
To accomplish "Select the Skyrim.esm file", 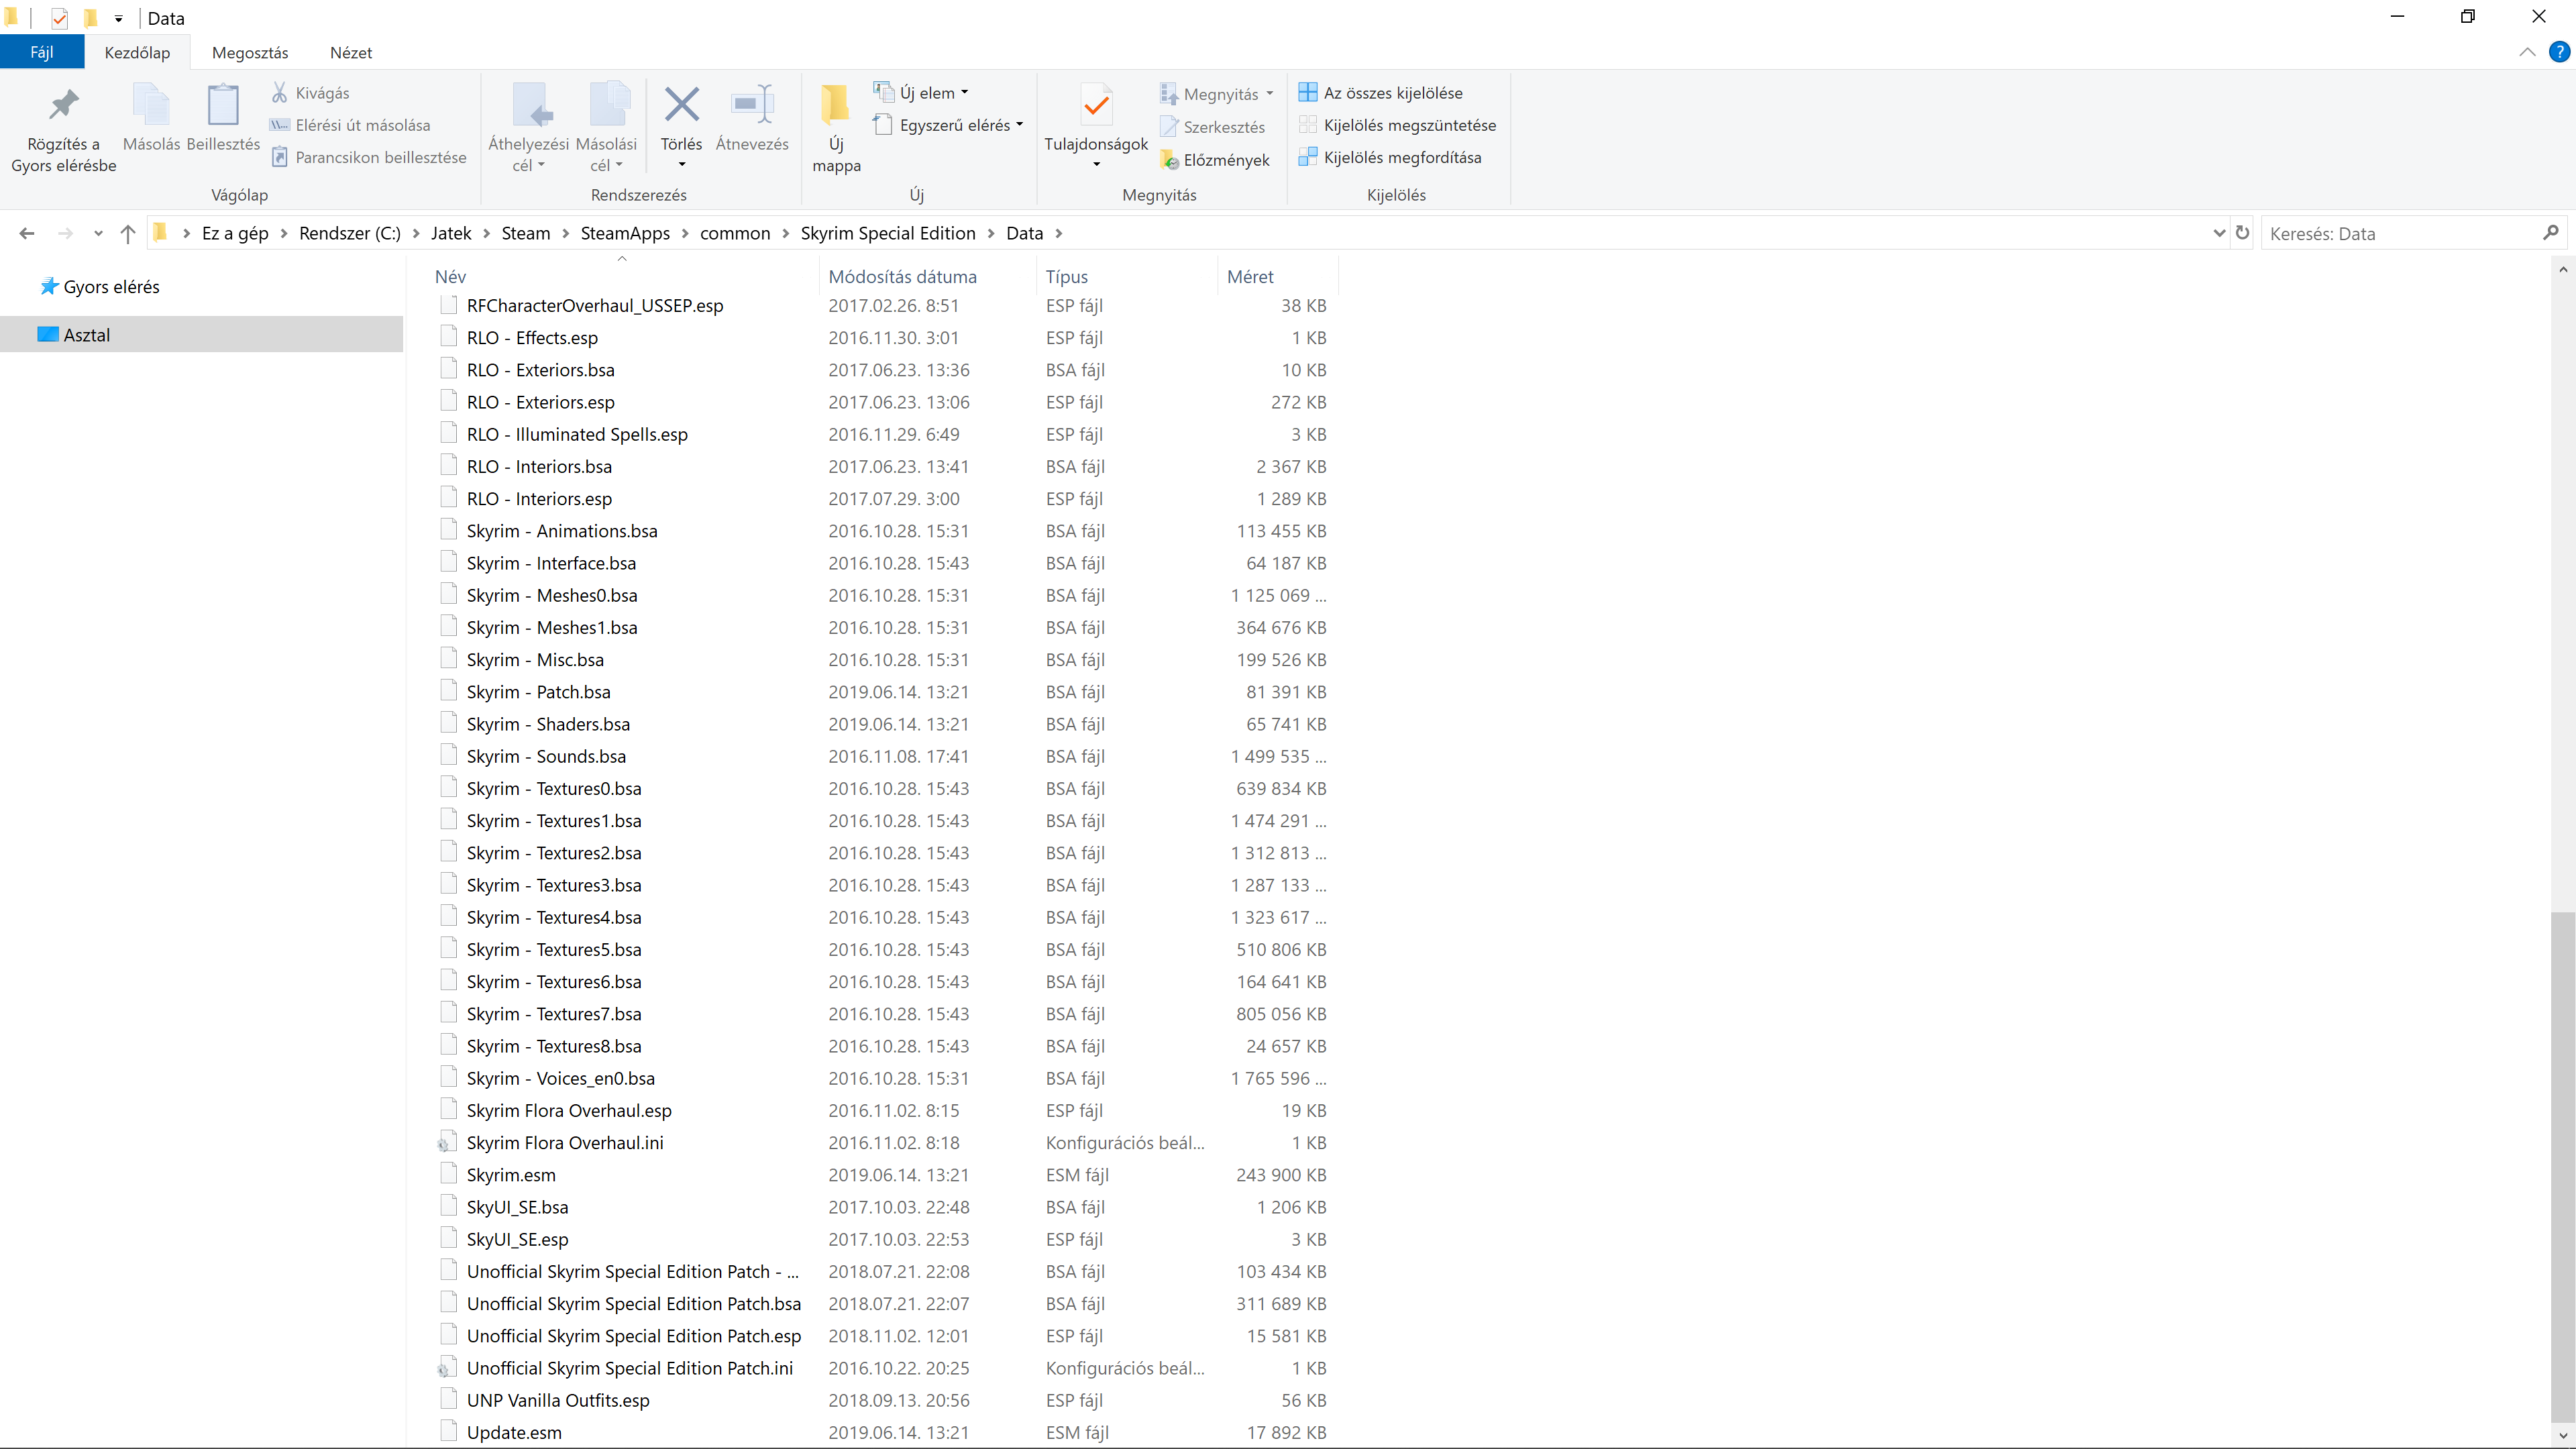I will (x=510, y=1175).
